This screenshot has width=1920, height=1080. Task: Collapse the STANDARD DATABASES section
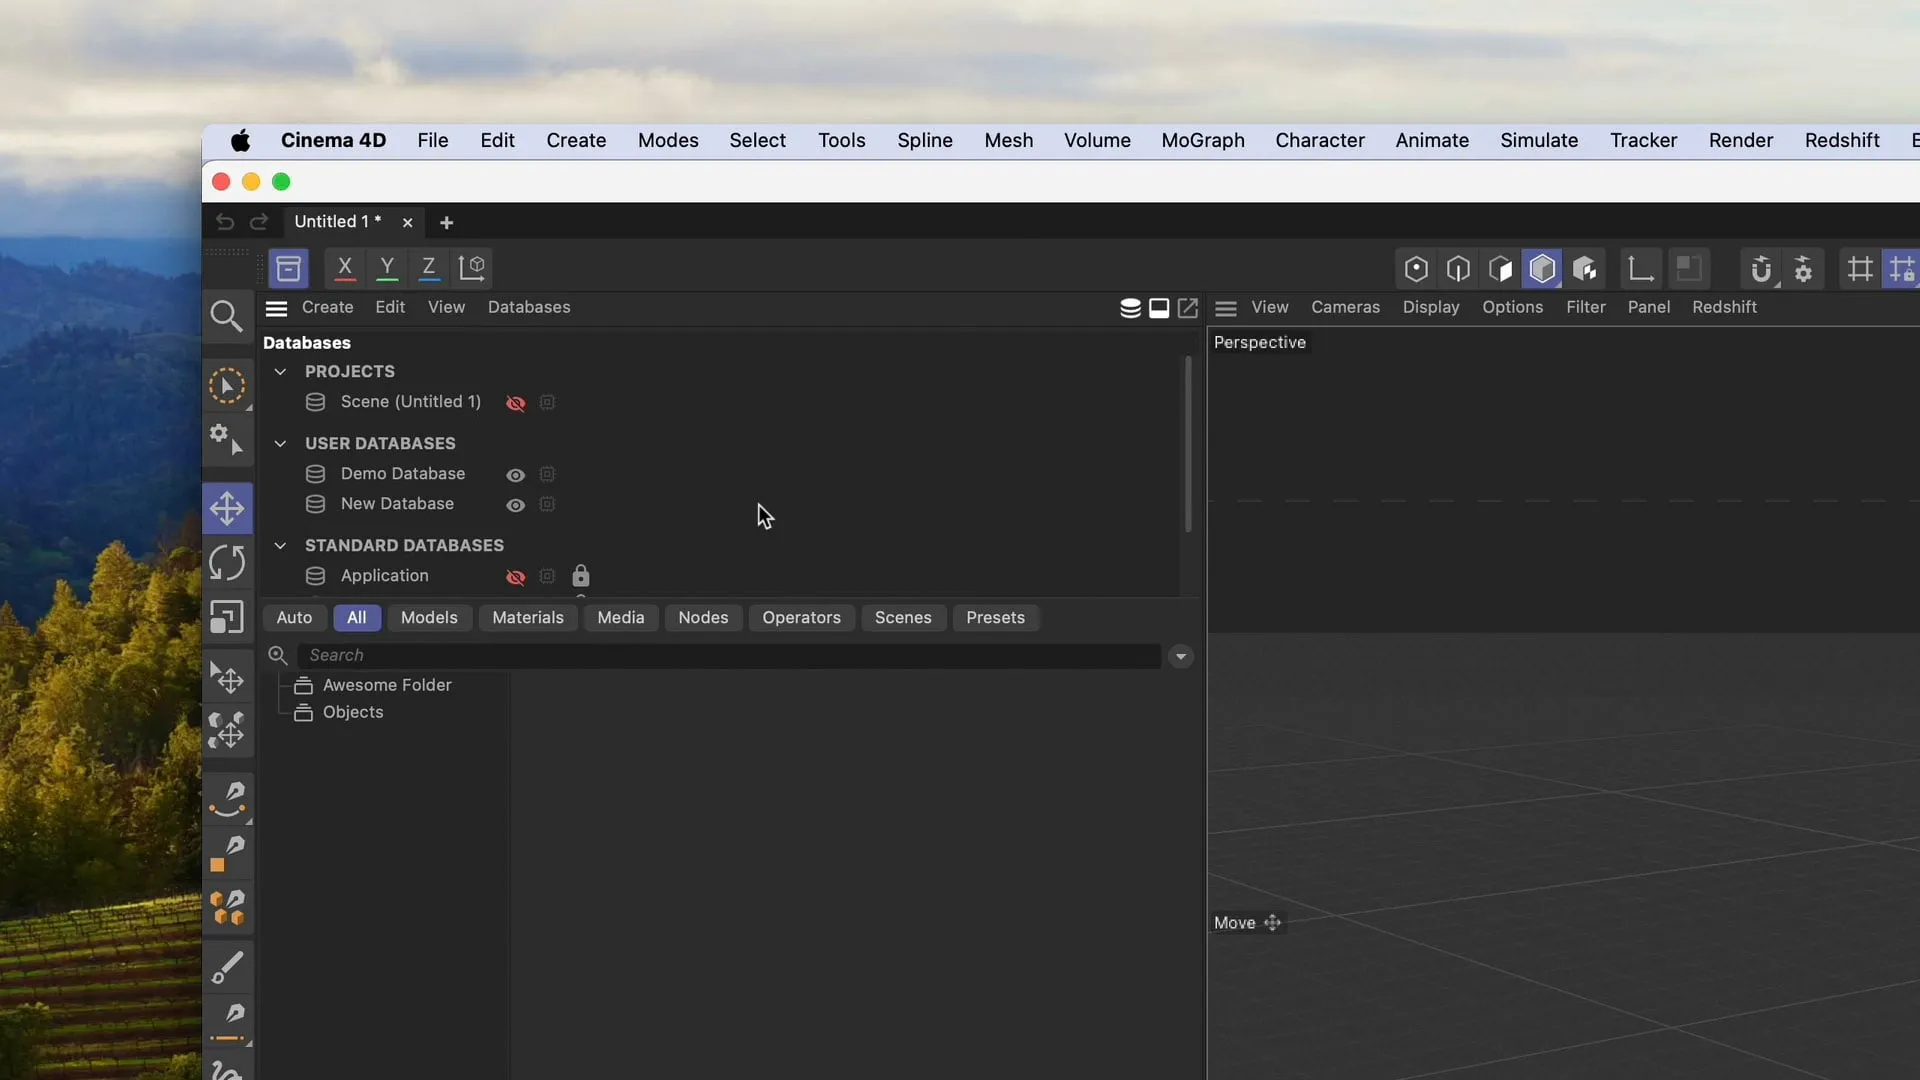point(280,545)
